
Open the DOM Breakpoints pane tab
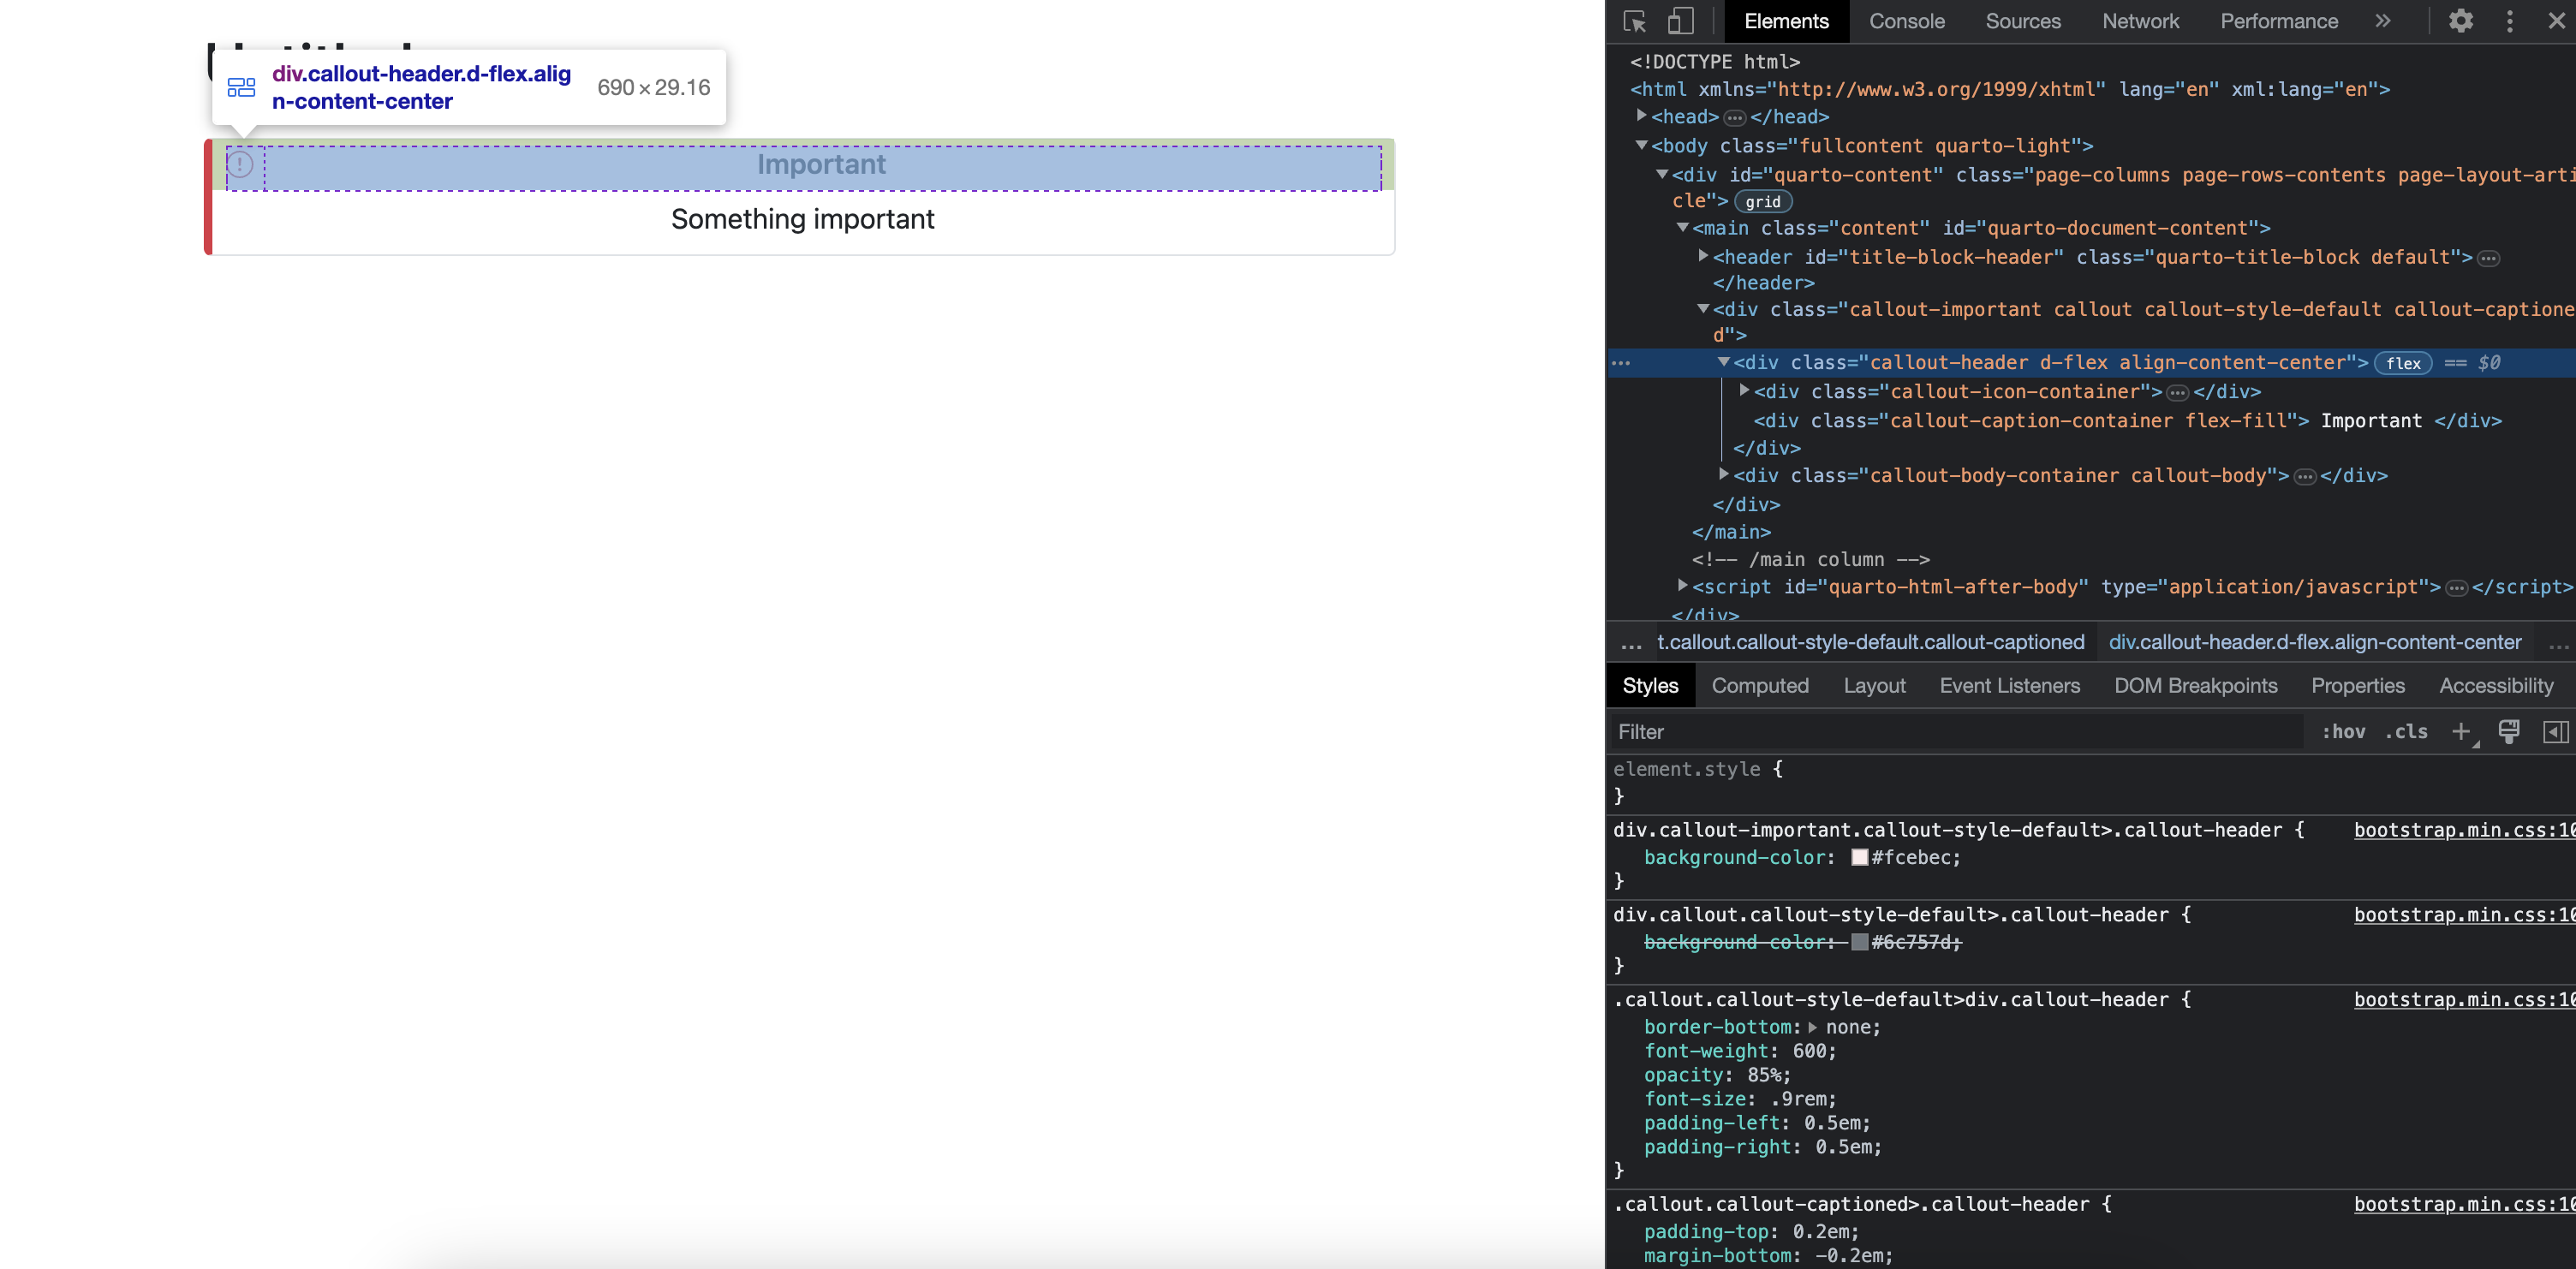click(2195, 685)
